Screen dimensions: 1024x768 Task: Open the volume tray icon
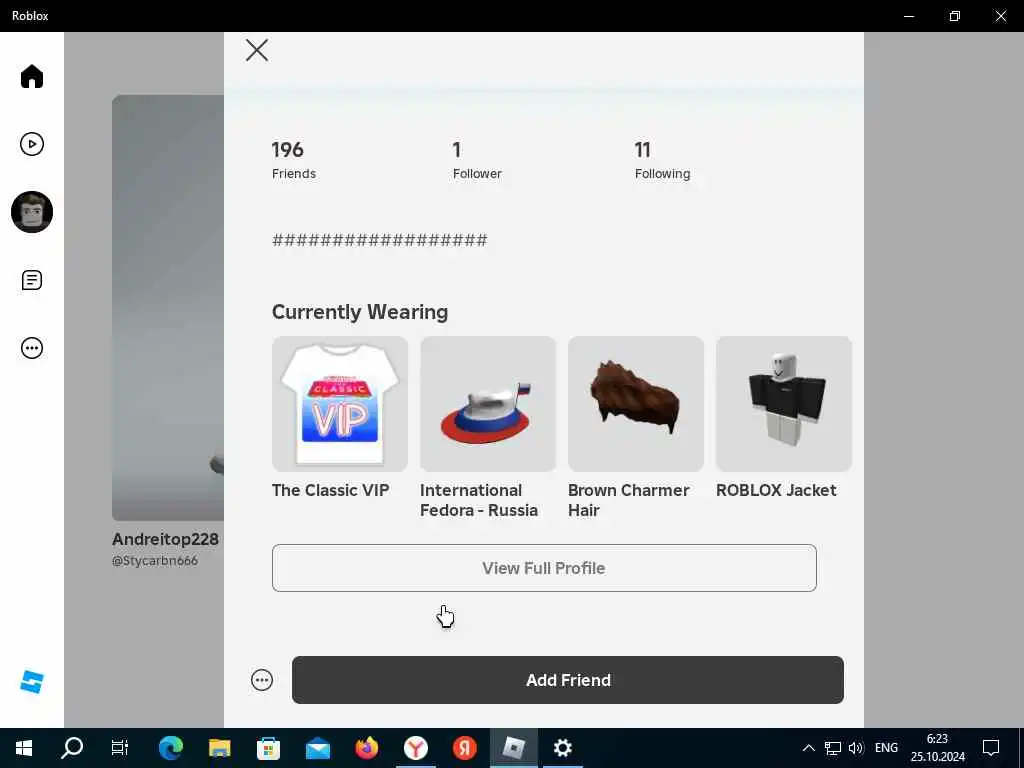(x=856, y=748)
